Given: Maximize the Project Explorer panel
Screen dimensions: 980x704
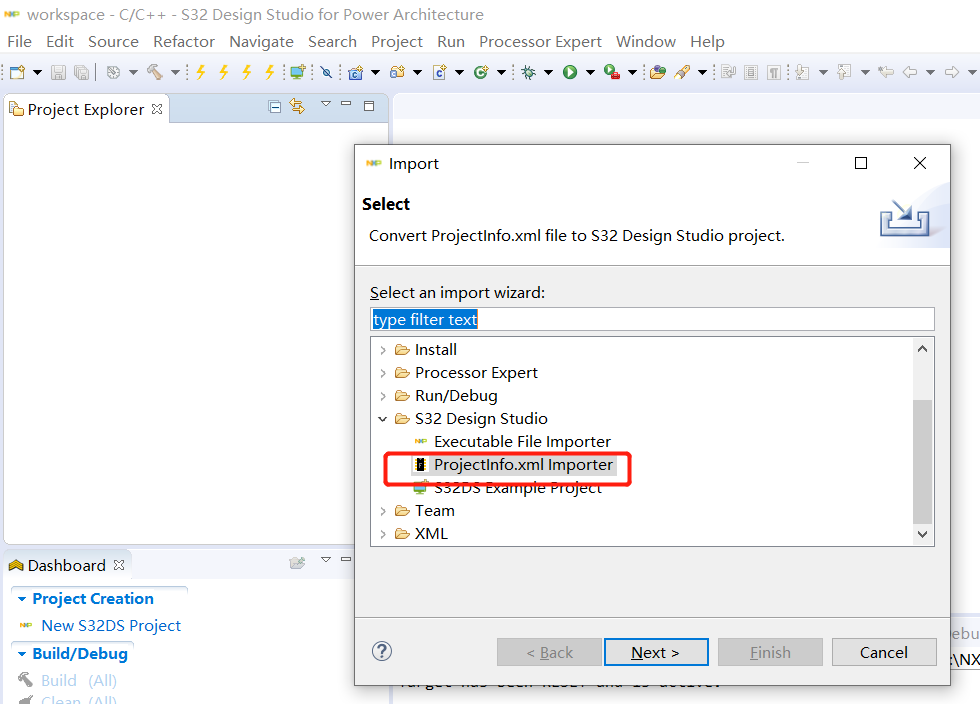Looking at the screenshot, I should click(369, 106).
